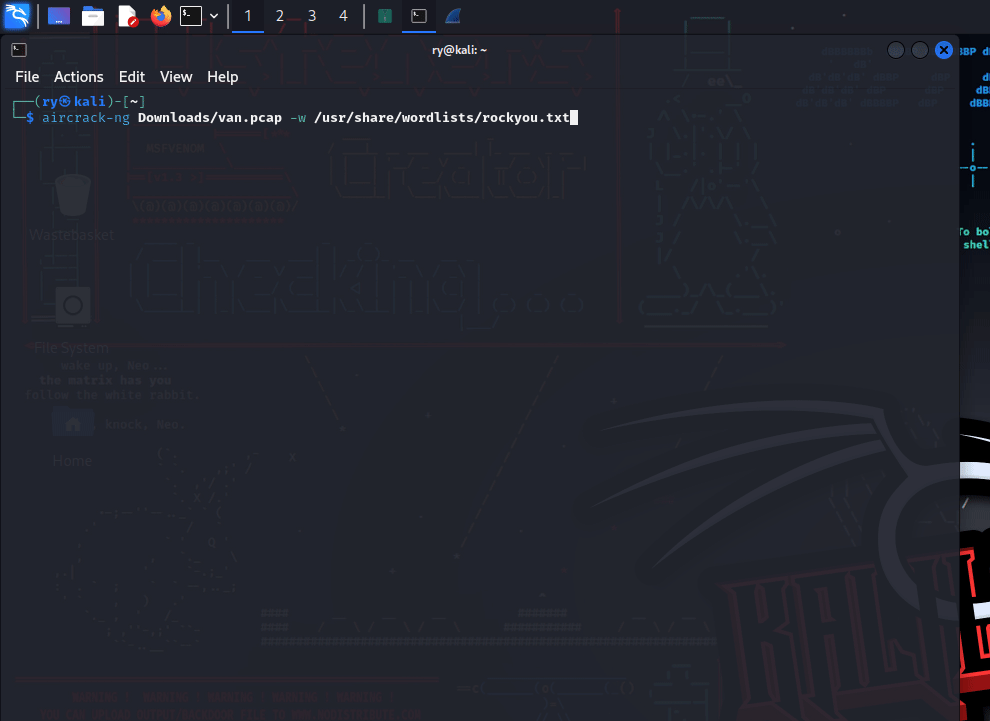Launch Firefox from the top panel
Screen dimensions: 990x721
[x=161, y=16]
